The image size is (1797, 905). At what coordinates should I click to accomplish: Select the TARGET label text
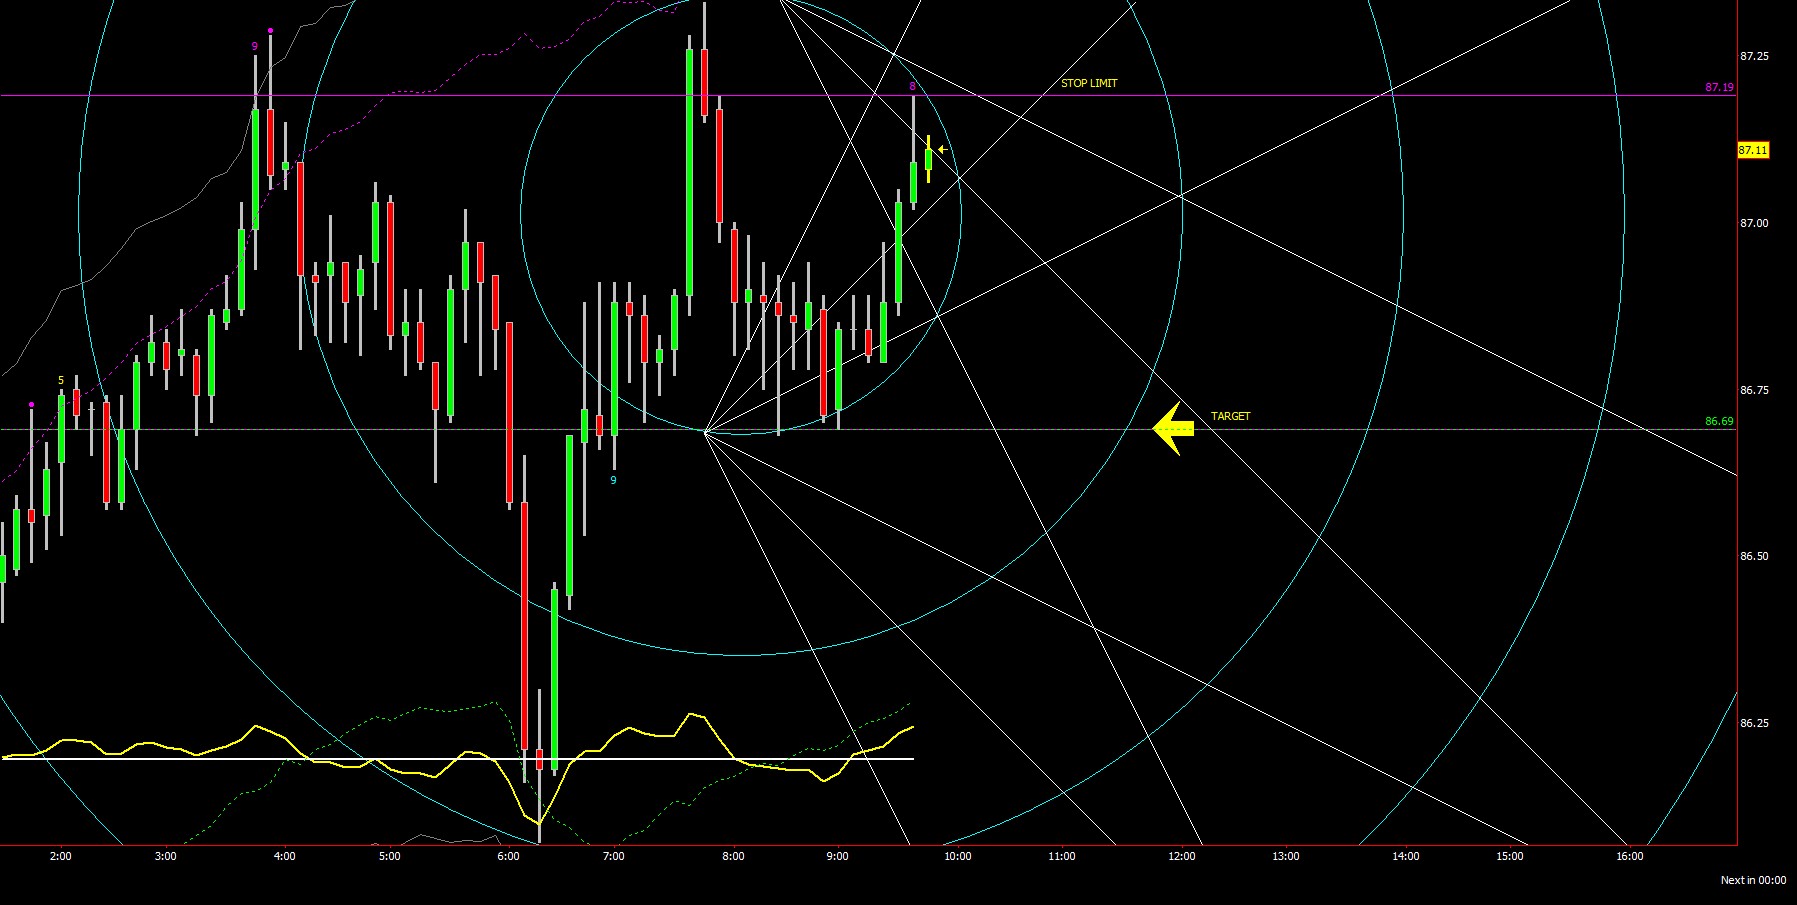1230,416
